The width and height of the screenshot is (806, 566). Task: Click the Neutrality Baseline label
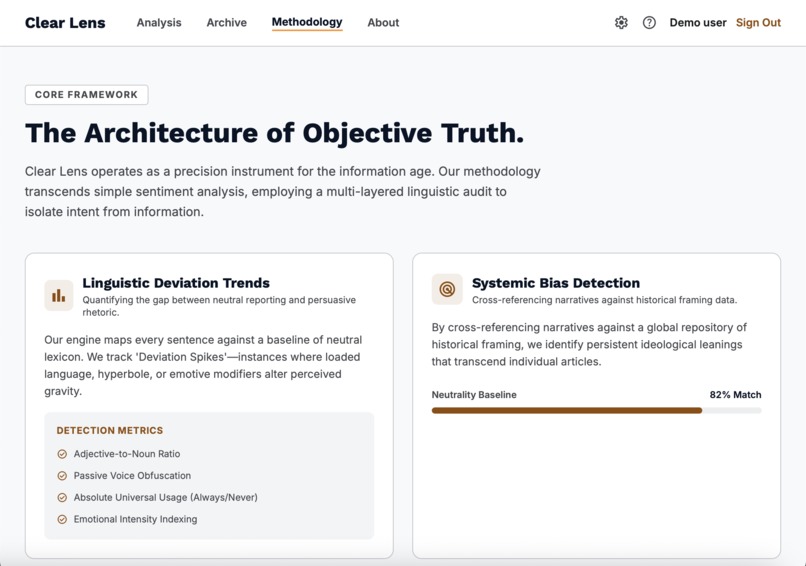pyautogui.click(x=474, y=395)
